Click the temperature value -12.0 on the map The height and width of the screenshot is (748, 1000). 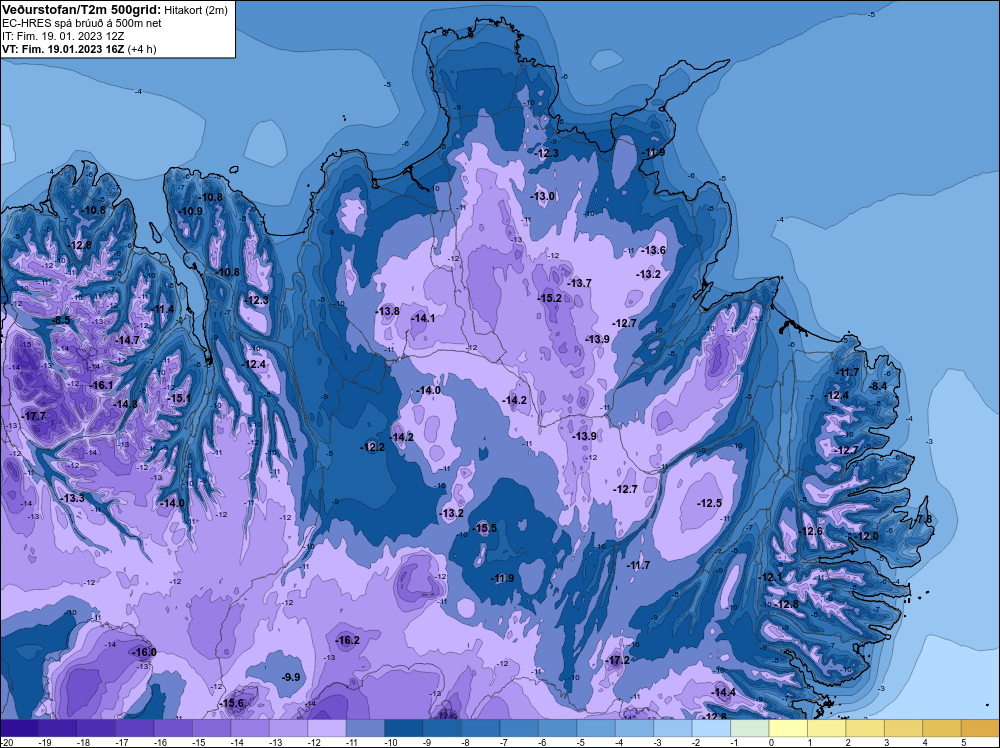tap(867, 536)
